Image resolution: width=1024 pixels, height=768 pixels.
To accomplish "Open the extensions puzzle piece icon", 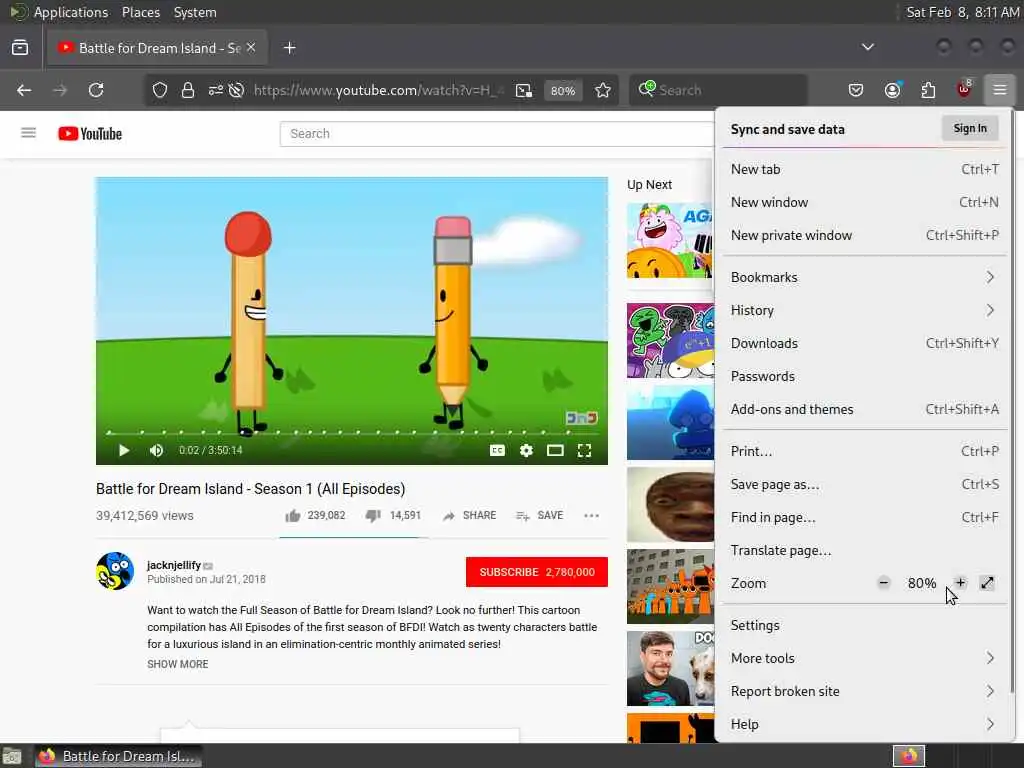I will [x=928, y=90].
